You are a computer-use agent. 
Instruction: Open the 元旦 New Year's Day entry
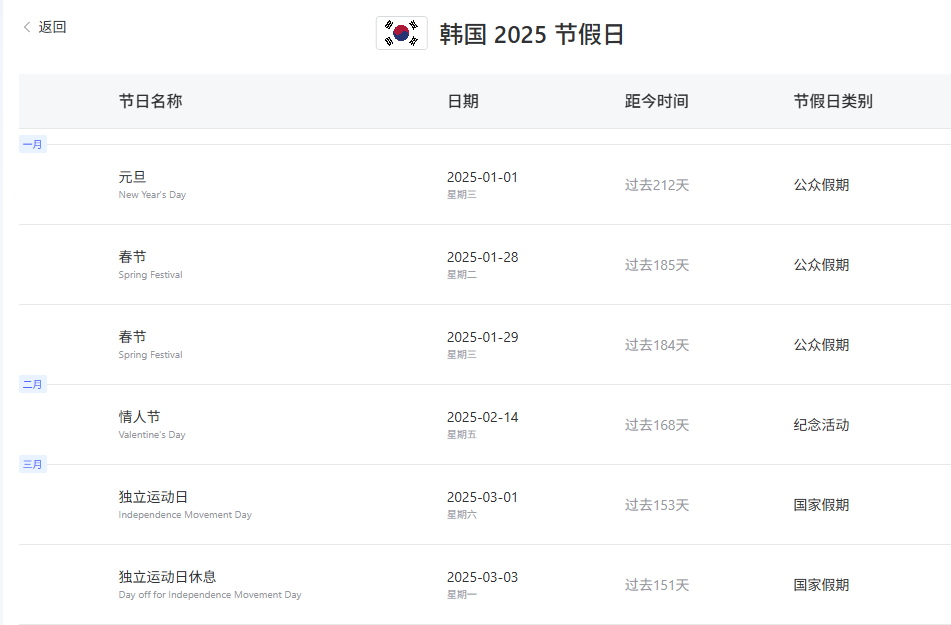[132, 178]
